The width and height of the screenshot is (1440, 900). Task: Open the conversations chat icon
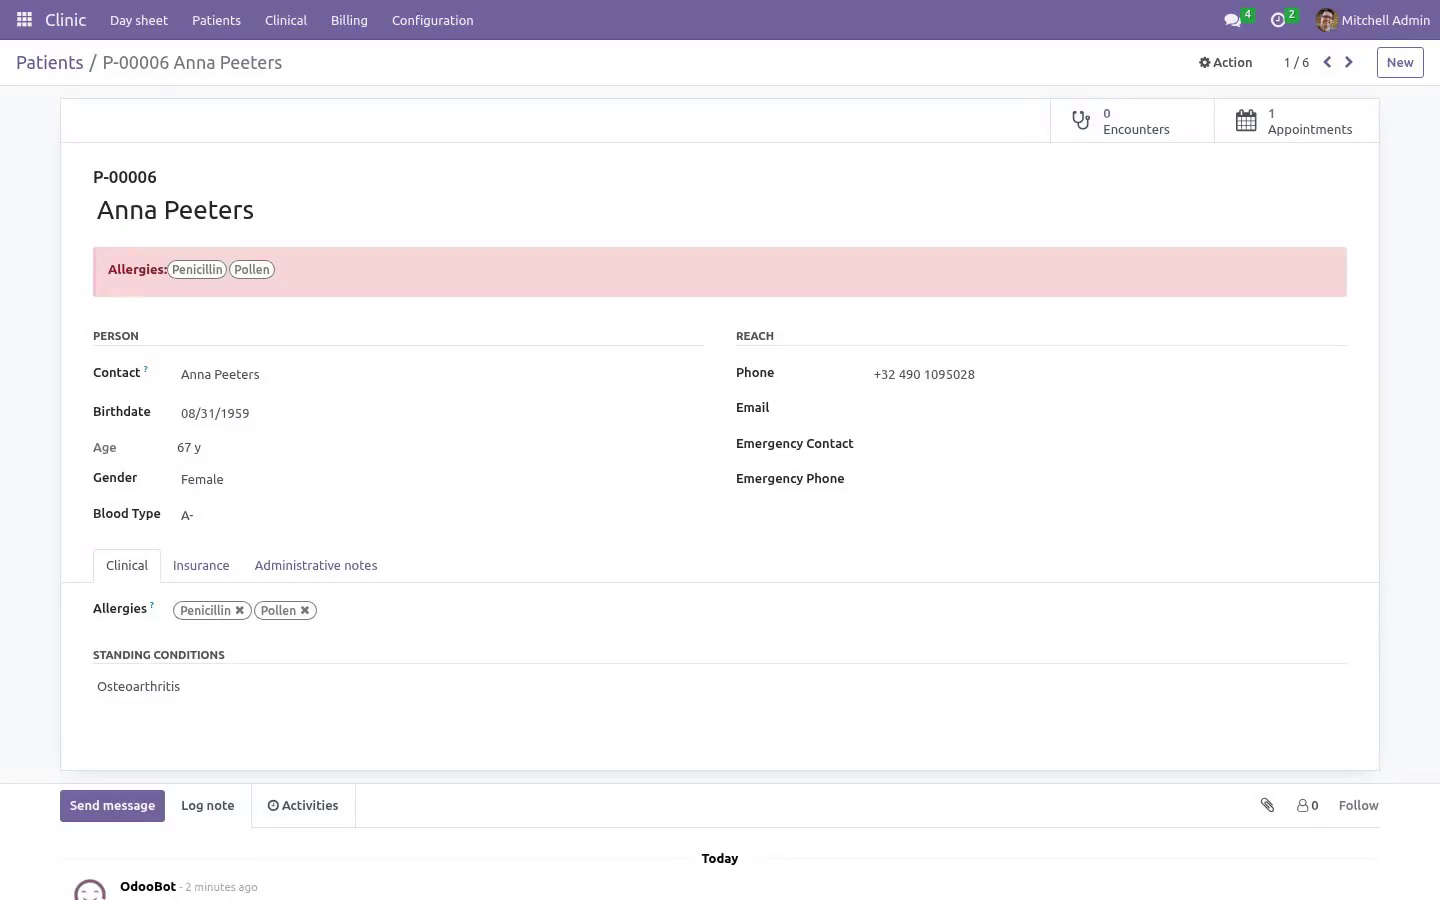(x=1233, y=20)
